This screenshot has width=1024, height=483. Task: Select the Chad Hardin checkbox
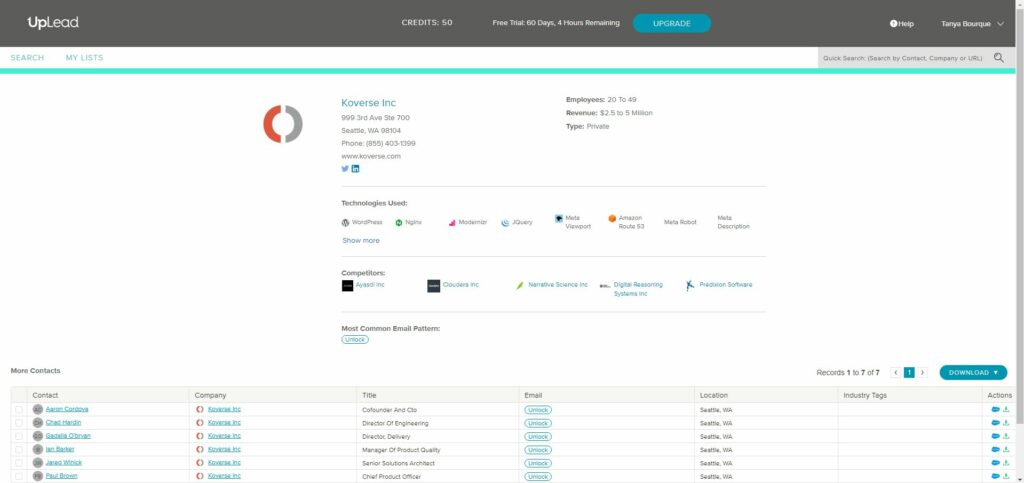point(19,423)
